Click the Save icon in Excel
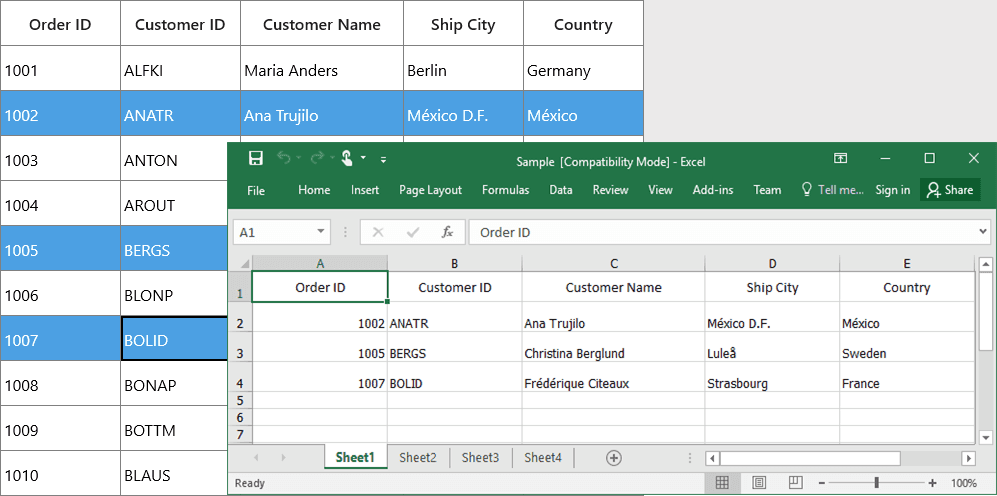This screenshot has width=997, height=496. click(x=256, y=158)
